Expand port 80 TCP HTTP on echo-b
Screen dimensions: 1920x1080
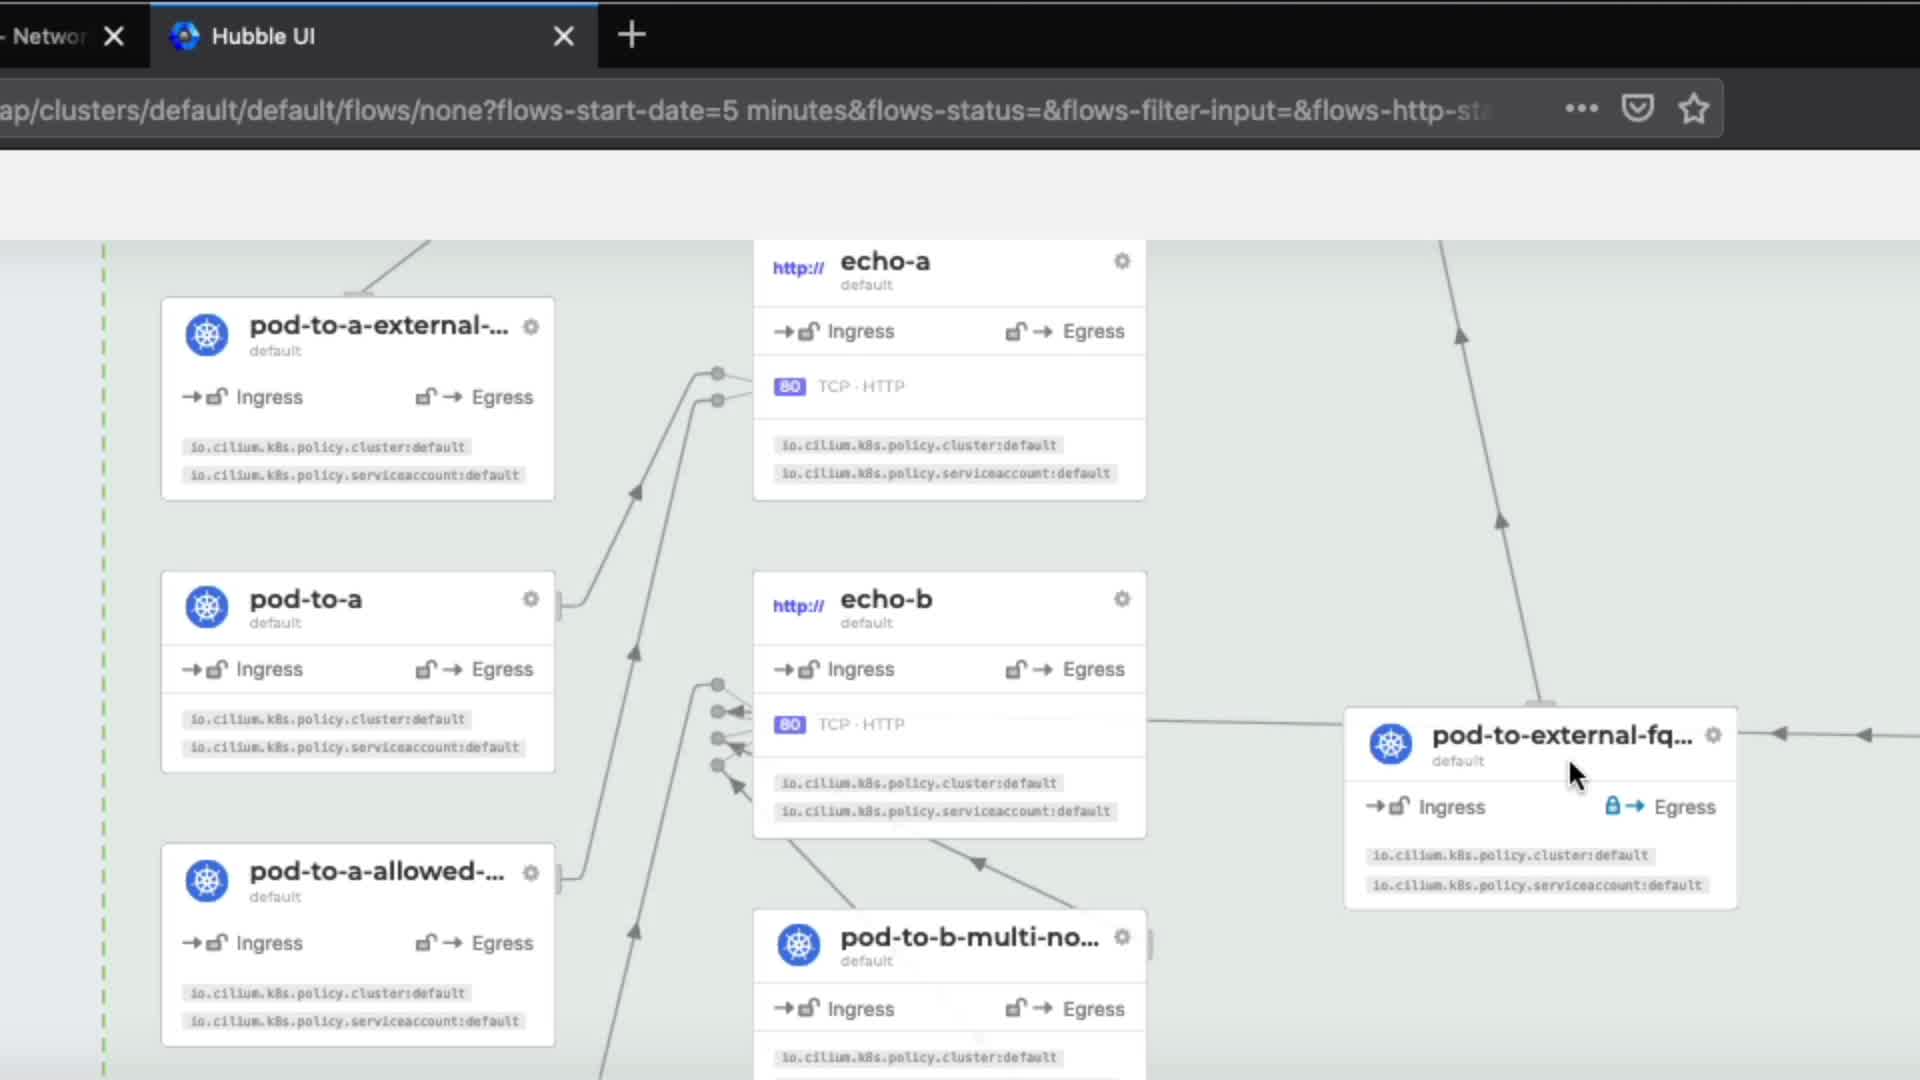(x=840, y=724)
